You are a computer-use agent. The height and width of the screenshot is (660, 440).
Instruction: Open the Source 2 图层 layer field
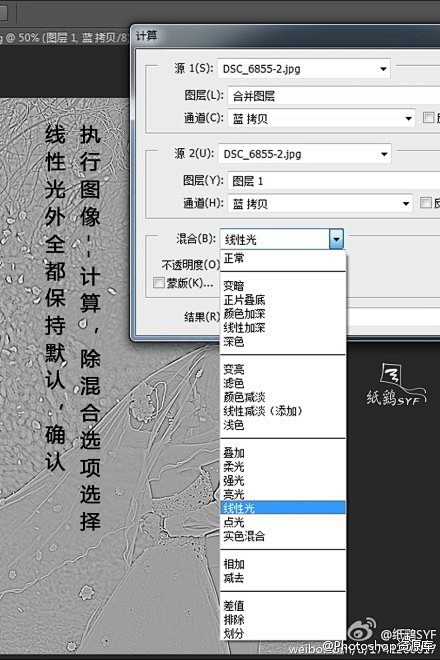(333, 181)
